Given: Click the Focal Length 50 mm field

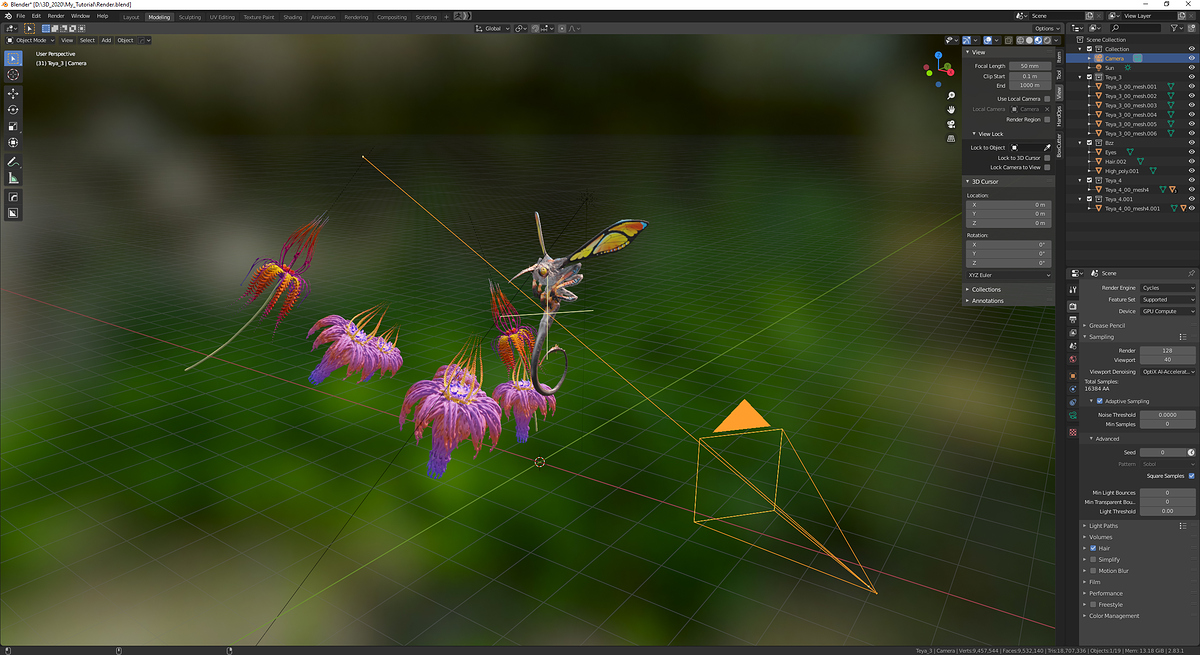Looking at the screenshot, I should click(x=1029, y=66).
